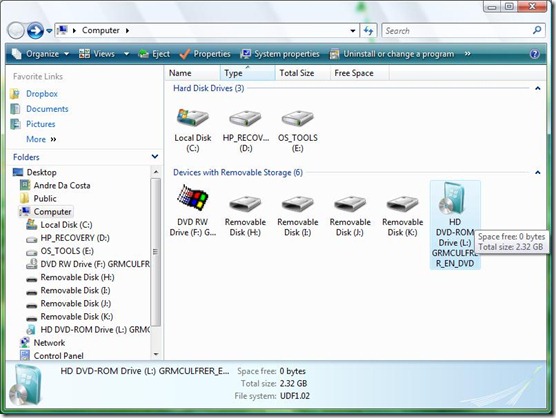Select Removable Disk (H:) in folder tree

tap(77, 277)
